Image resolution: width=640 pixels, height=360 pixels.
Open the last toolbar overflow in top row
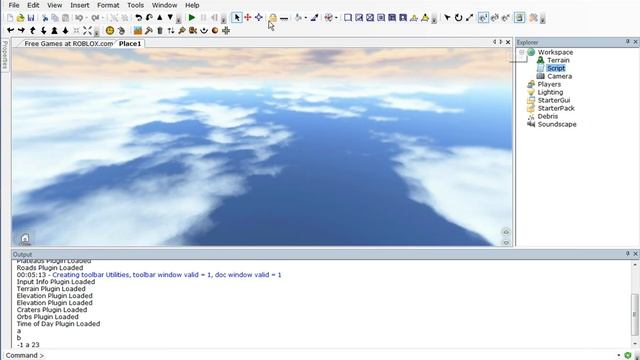(x=542, y=19)
